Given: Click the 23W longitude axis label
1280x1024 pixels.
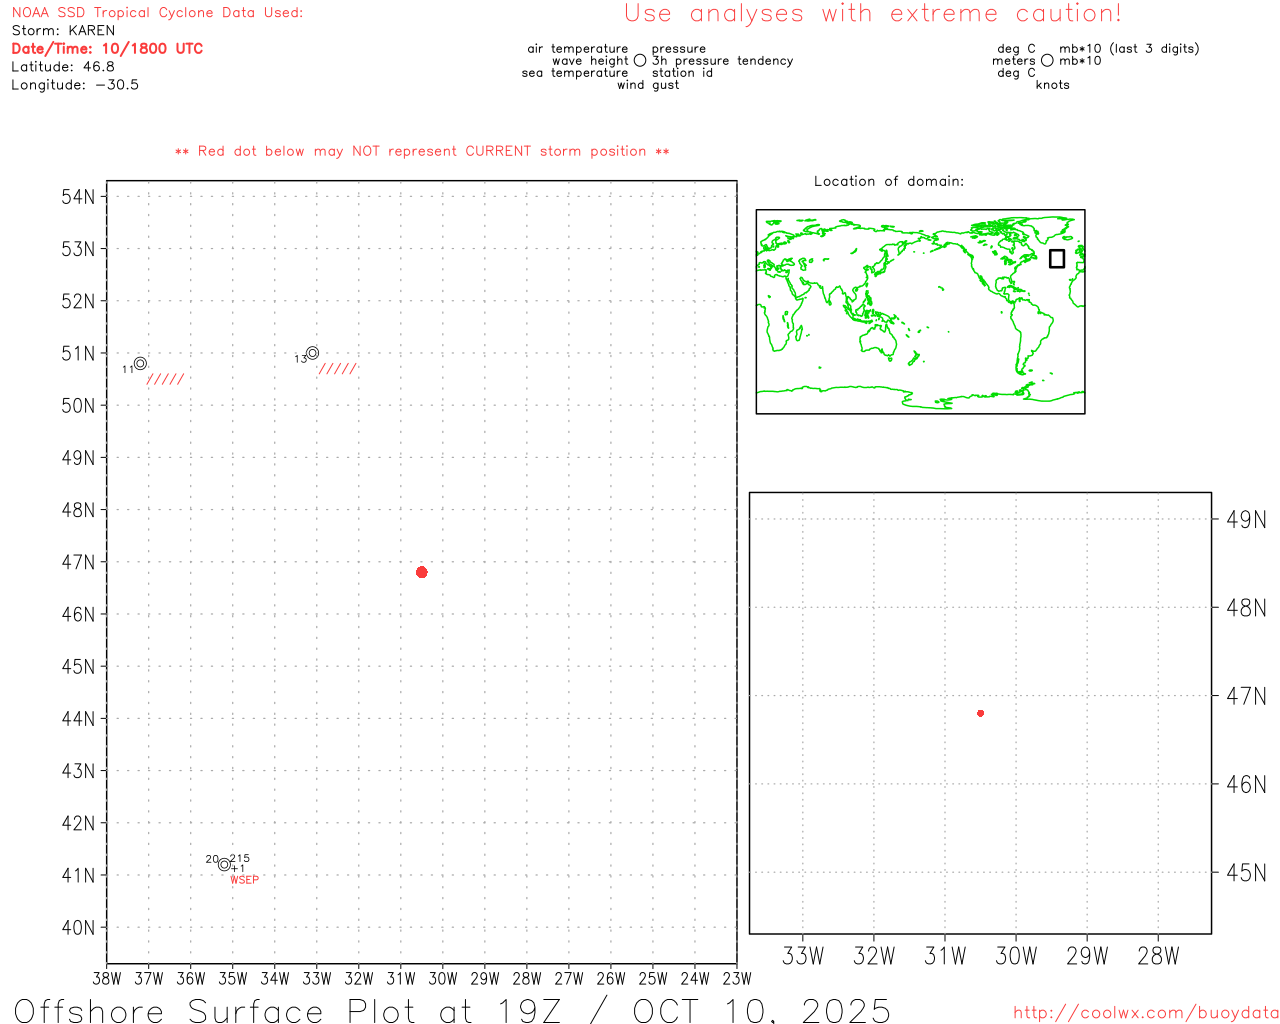Looking at the screenshot, I should tap(737, 979).
